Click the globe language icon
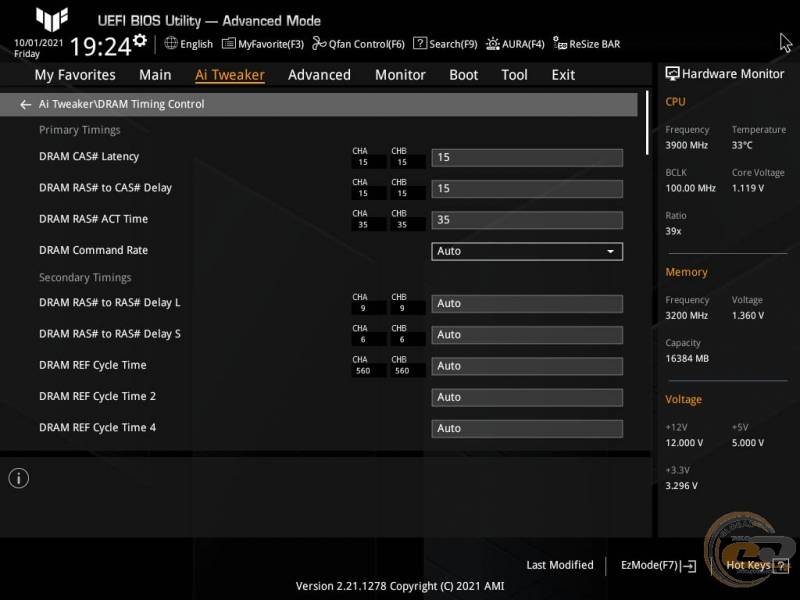The height and width of the screenshot is (600, 800). [171, 43]
